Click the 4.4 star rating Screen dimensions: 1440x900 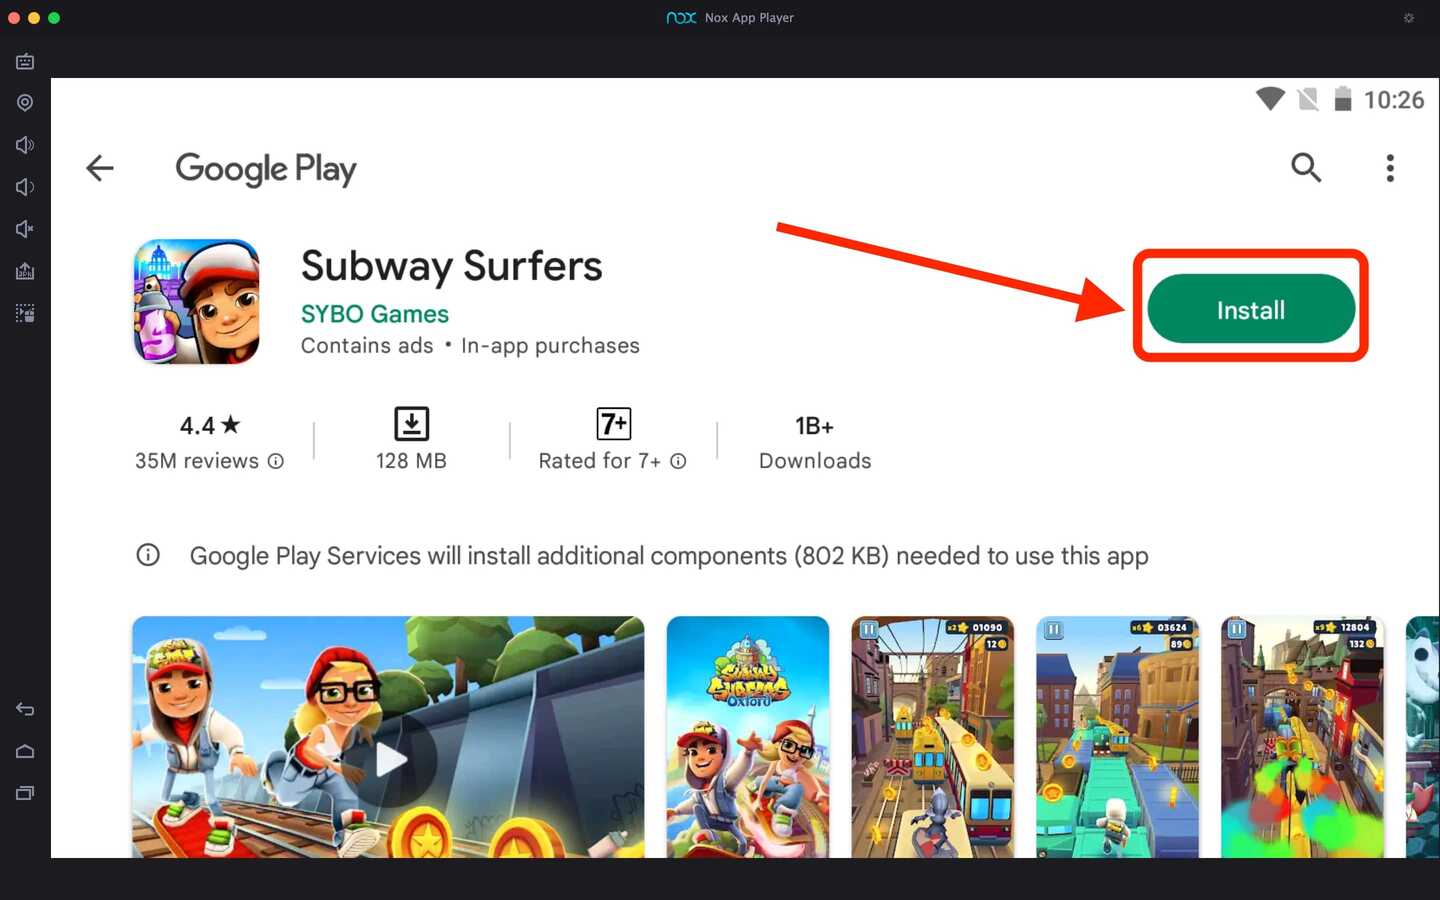210,426
